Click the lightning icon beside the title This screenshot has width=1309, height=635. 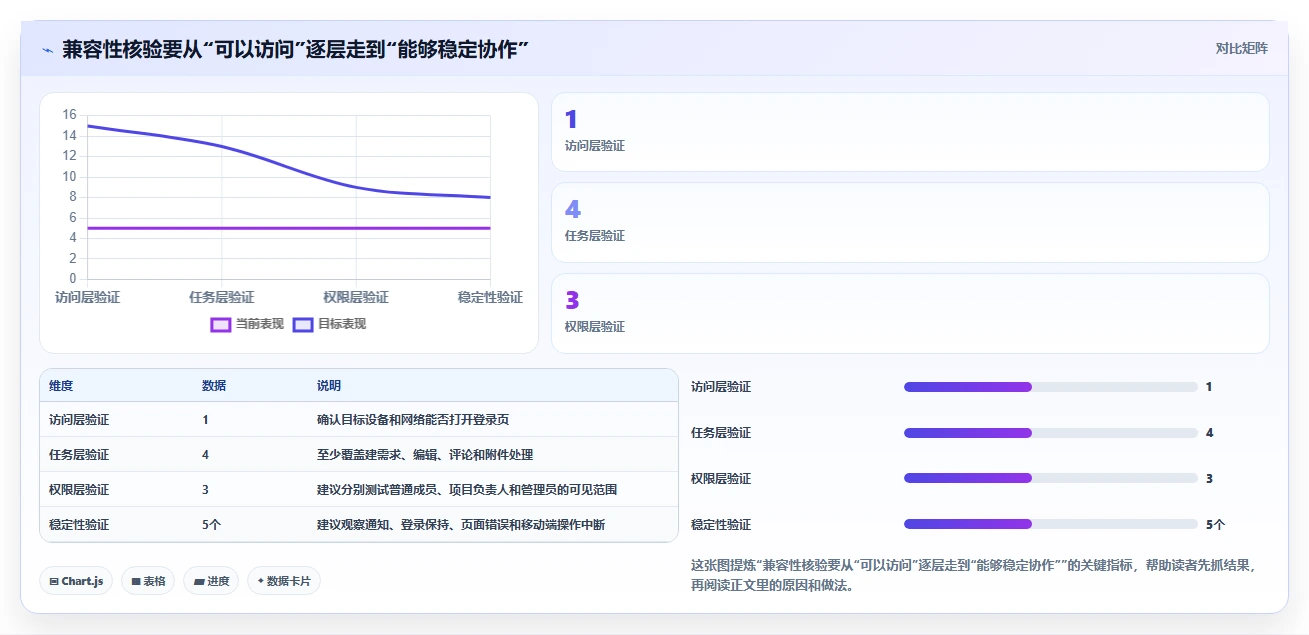[47, 49]
